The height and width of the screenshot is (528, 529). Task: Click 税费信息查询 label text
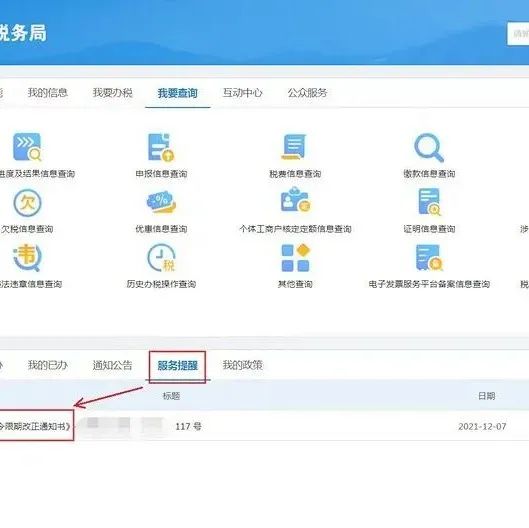pos(295,174)
